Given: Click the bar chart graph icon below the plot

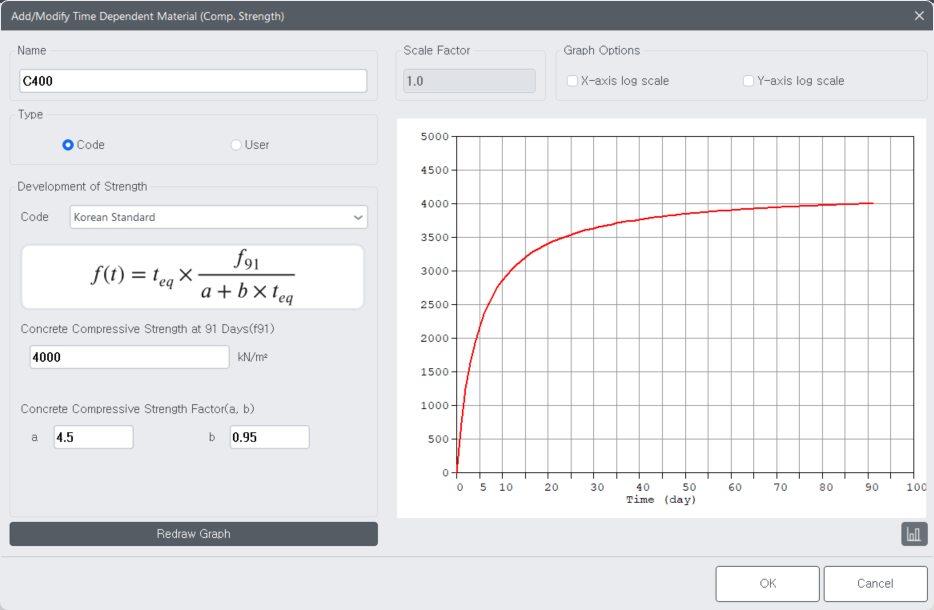Looking at the screenshot, I should (913, 533).
